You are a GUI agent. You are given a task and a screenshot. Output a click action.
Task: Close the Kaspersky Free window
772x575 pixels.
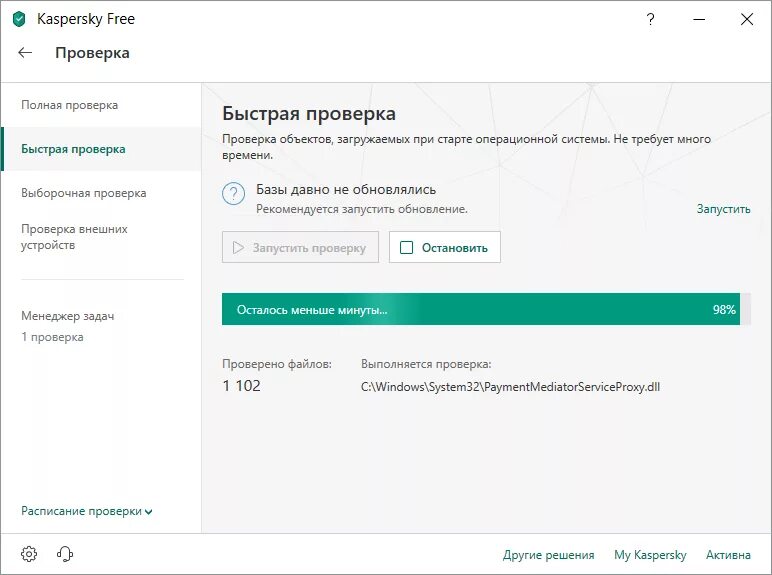[x=747, y=19]
